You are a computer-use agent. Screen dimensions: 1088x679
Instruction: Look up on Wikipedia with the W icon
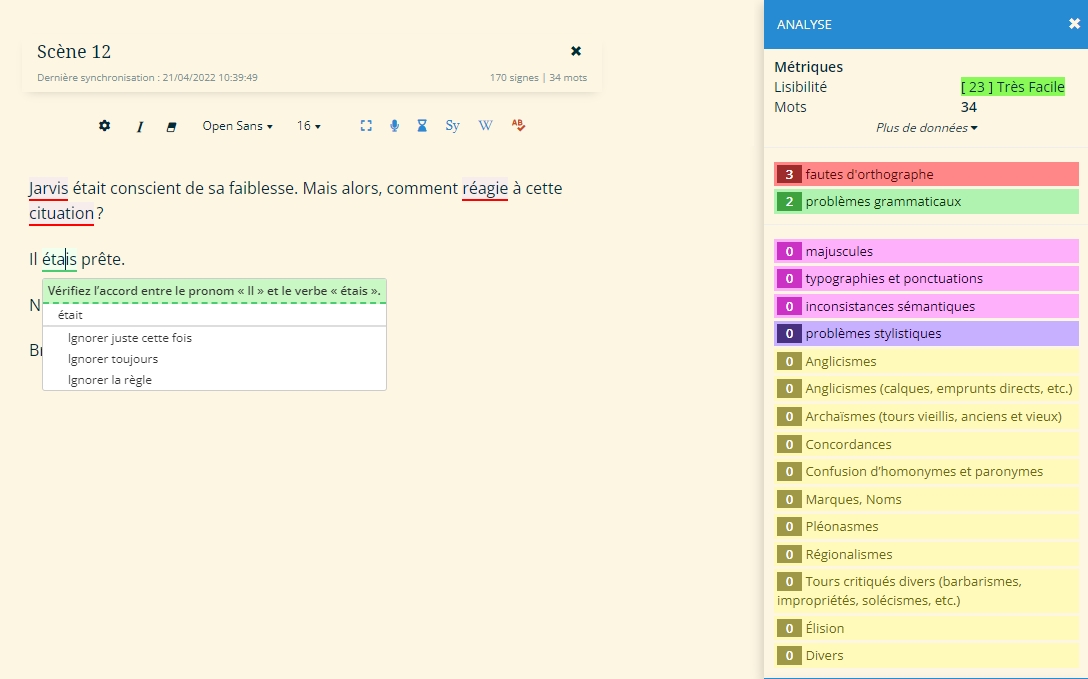click(485, 126)
